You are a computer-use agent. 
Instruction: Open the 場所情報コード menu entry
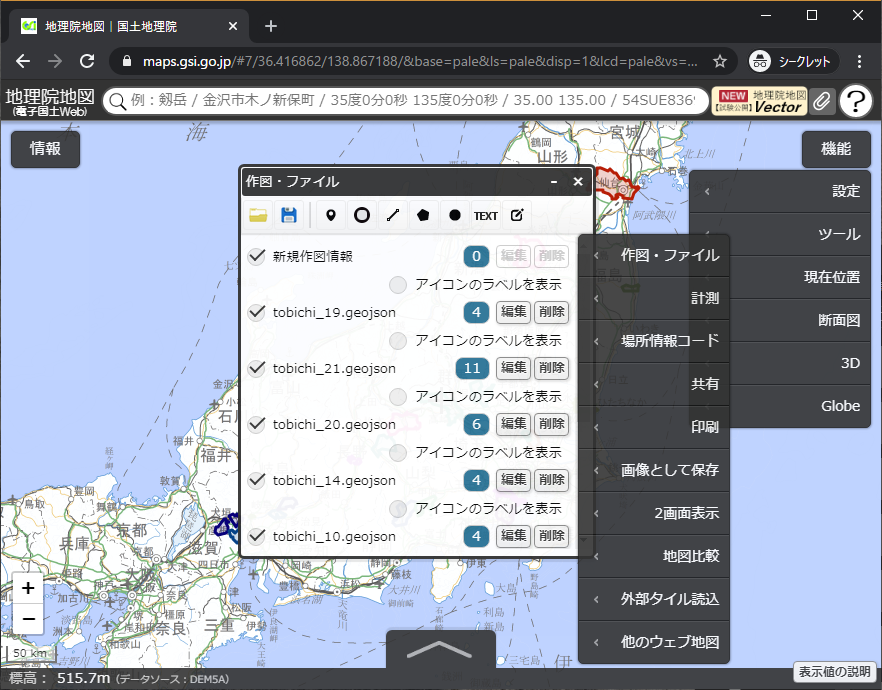coord(654,341)
